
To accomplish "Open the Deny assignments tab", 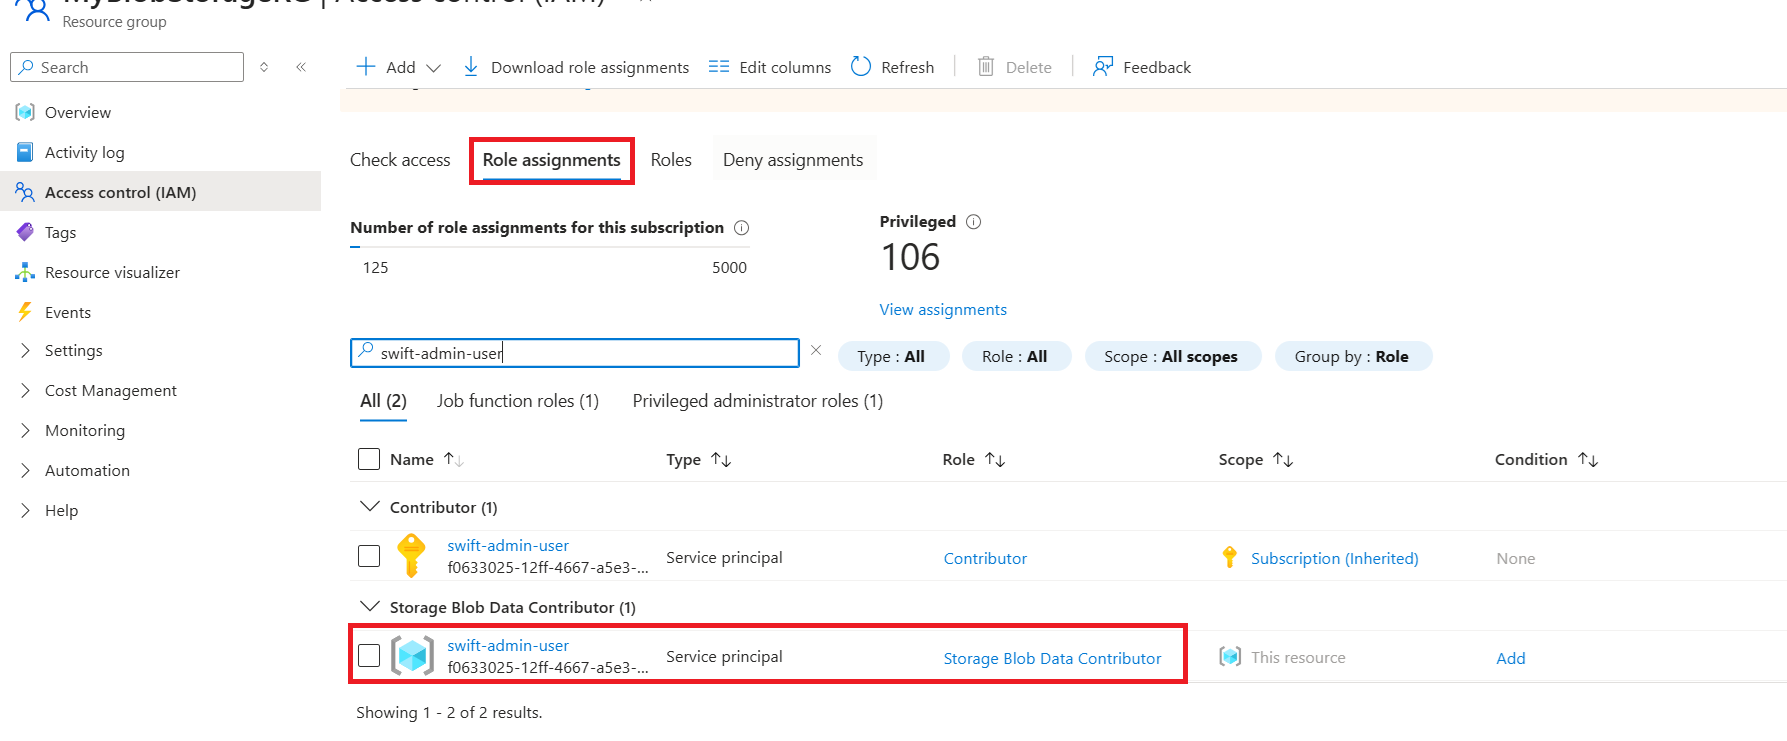I will [793, 160].
